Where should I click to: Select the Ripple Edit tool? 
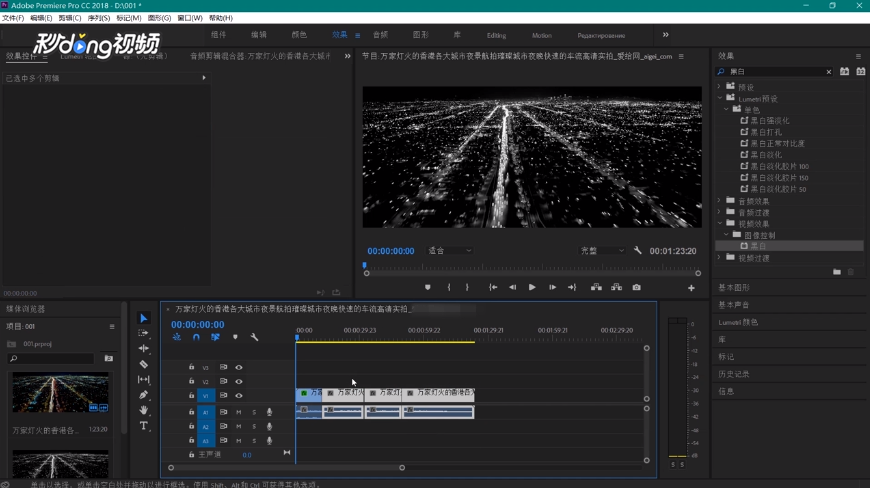pos(144,348)
